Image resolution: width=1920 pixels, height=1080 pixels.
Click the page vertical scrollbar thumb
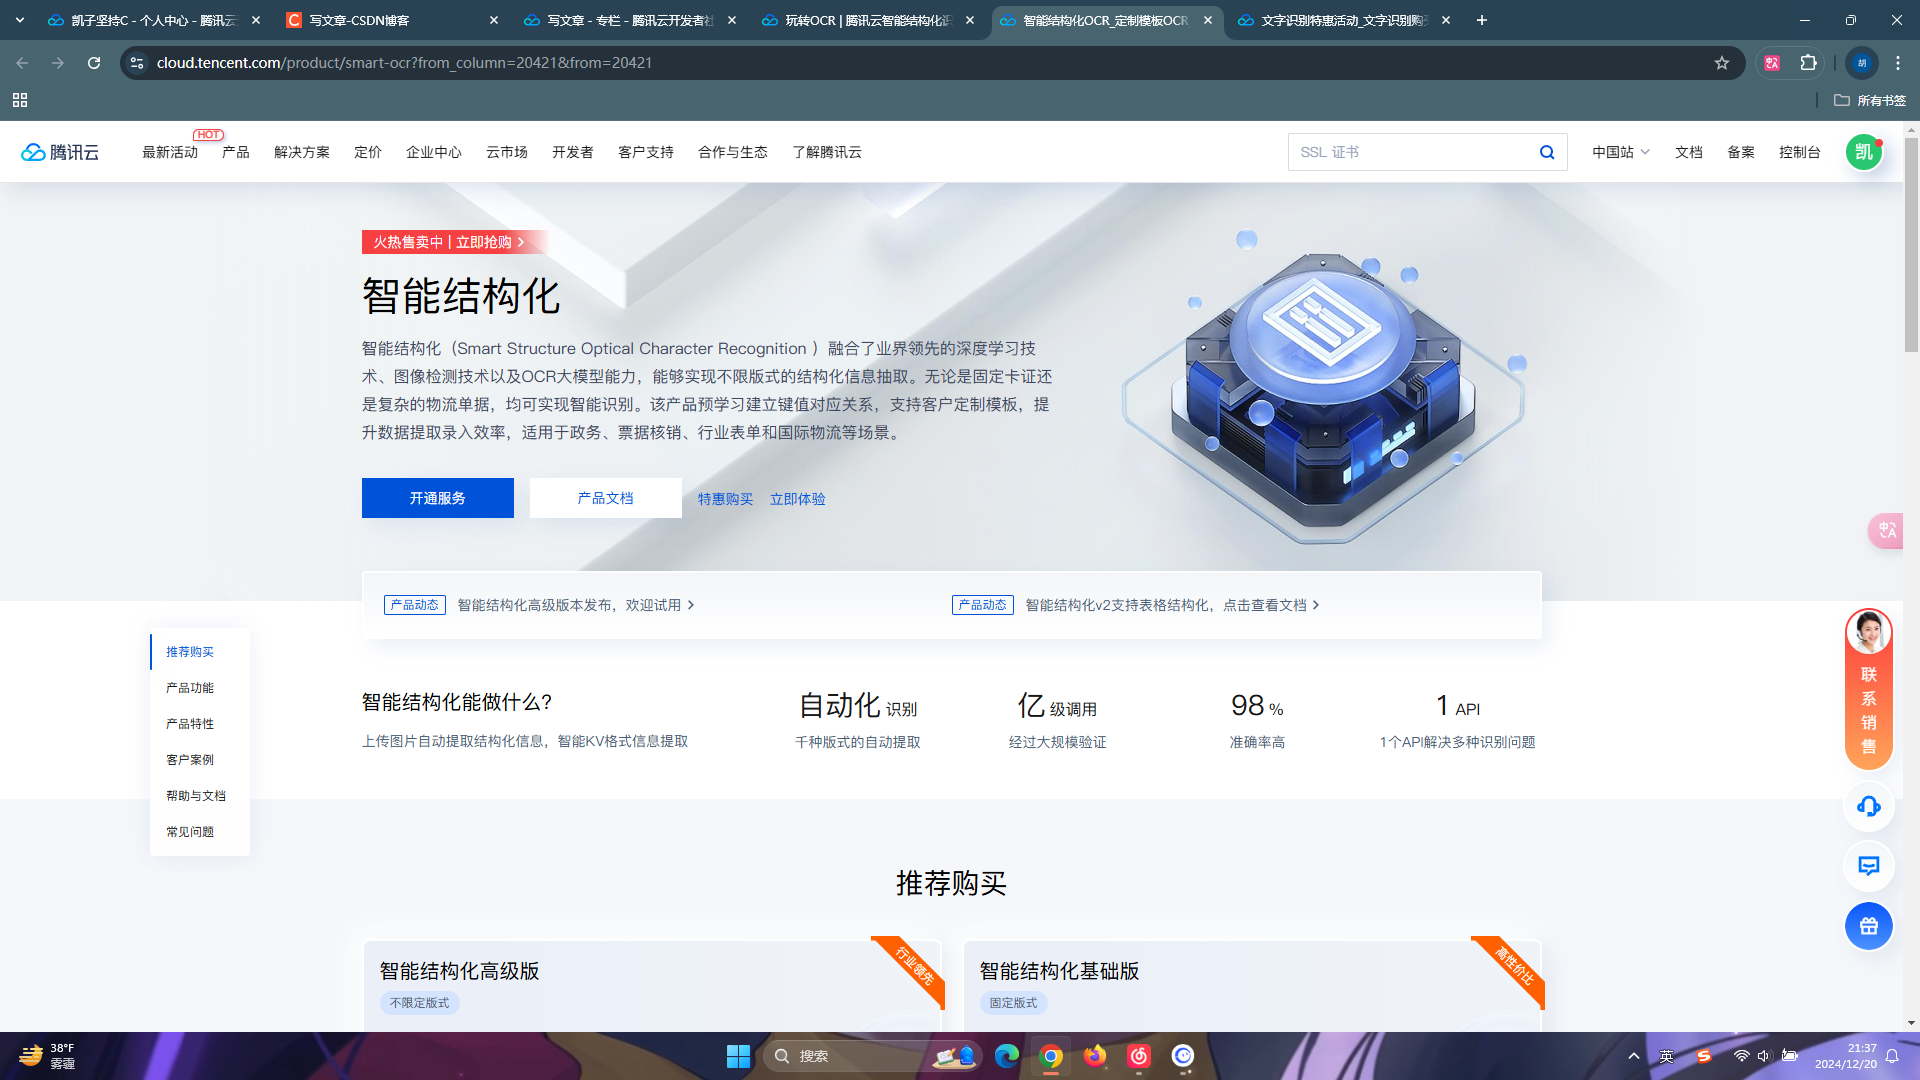coord(1911,245)
